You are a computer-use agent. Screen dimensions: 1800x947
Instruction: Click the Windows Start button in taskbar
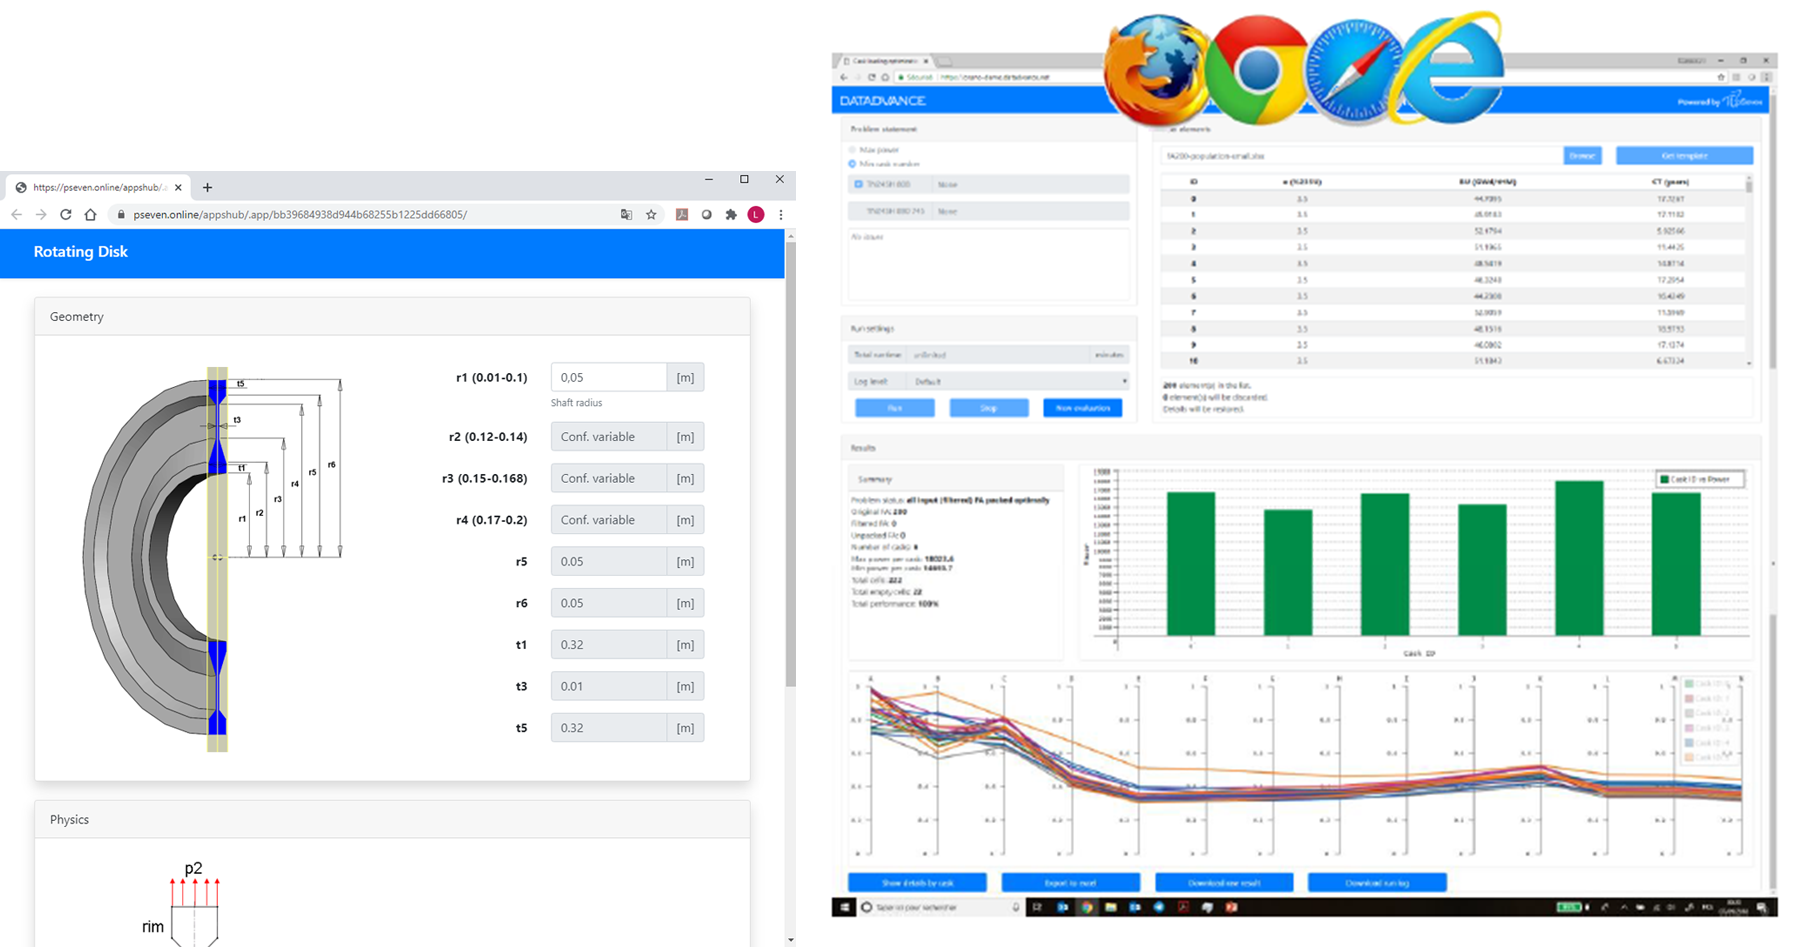tap(843, 907)
